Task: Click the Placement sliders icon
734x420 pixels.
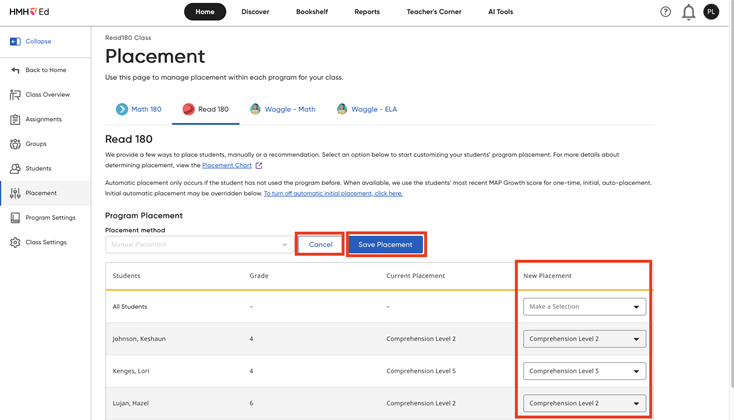Action: (x=15, y=193)
